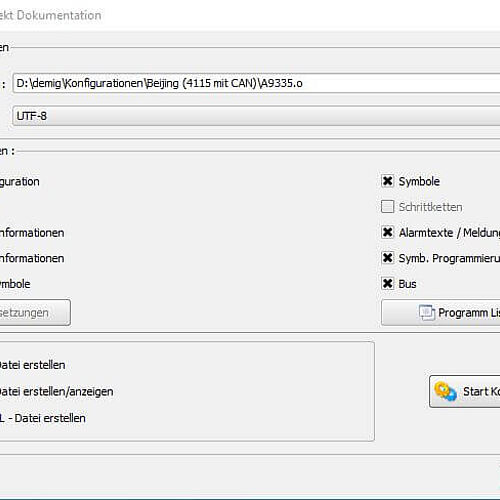500x500 pixels.
Task: Click the ...guration option label
Action: pyautogui.click(x=20, y=182)
